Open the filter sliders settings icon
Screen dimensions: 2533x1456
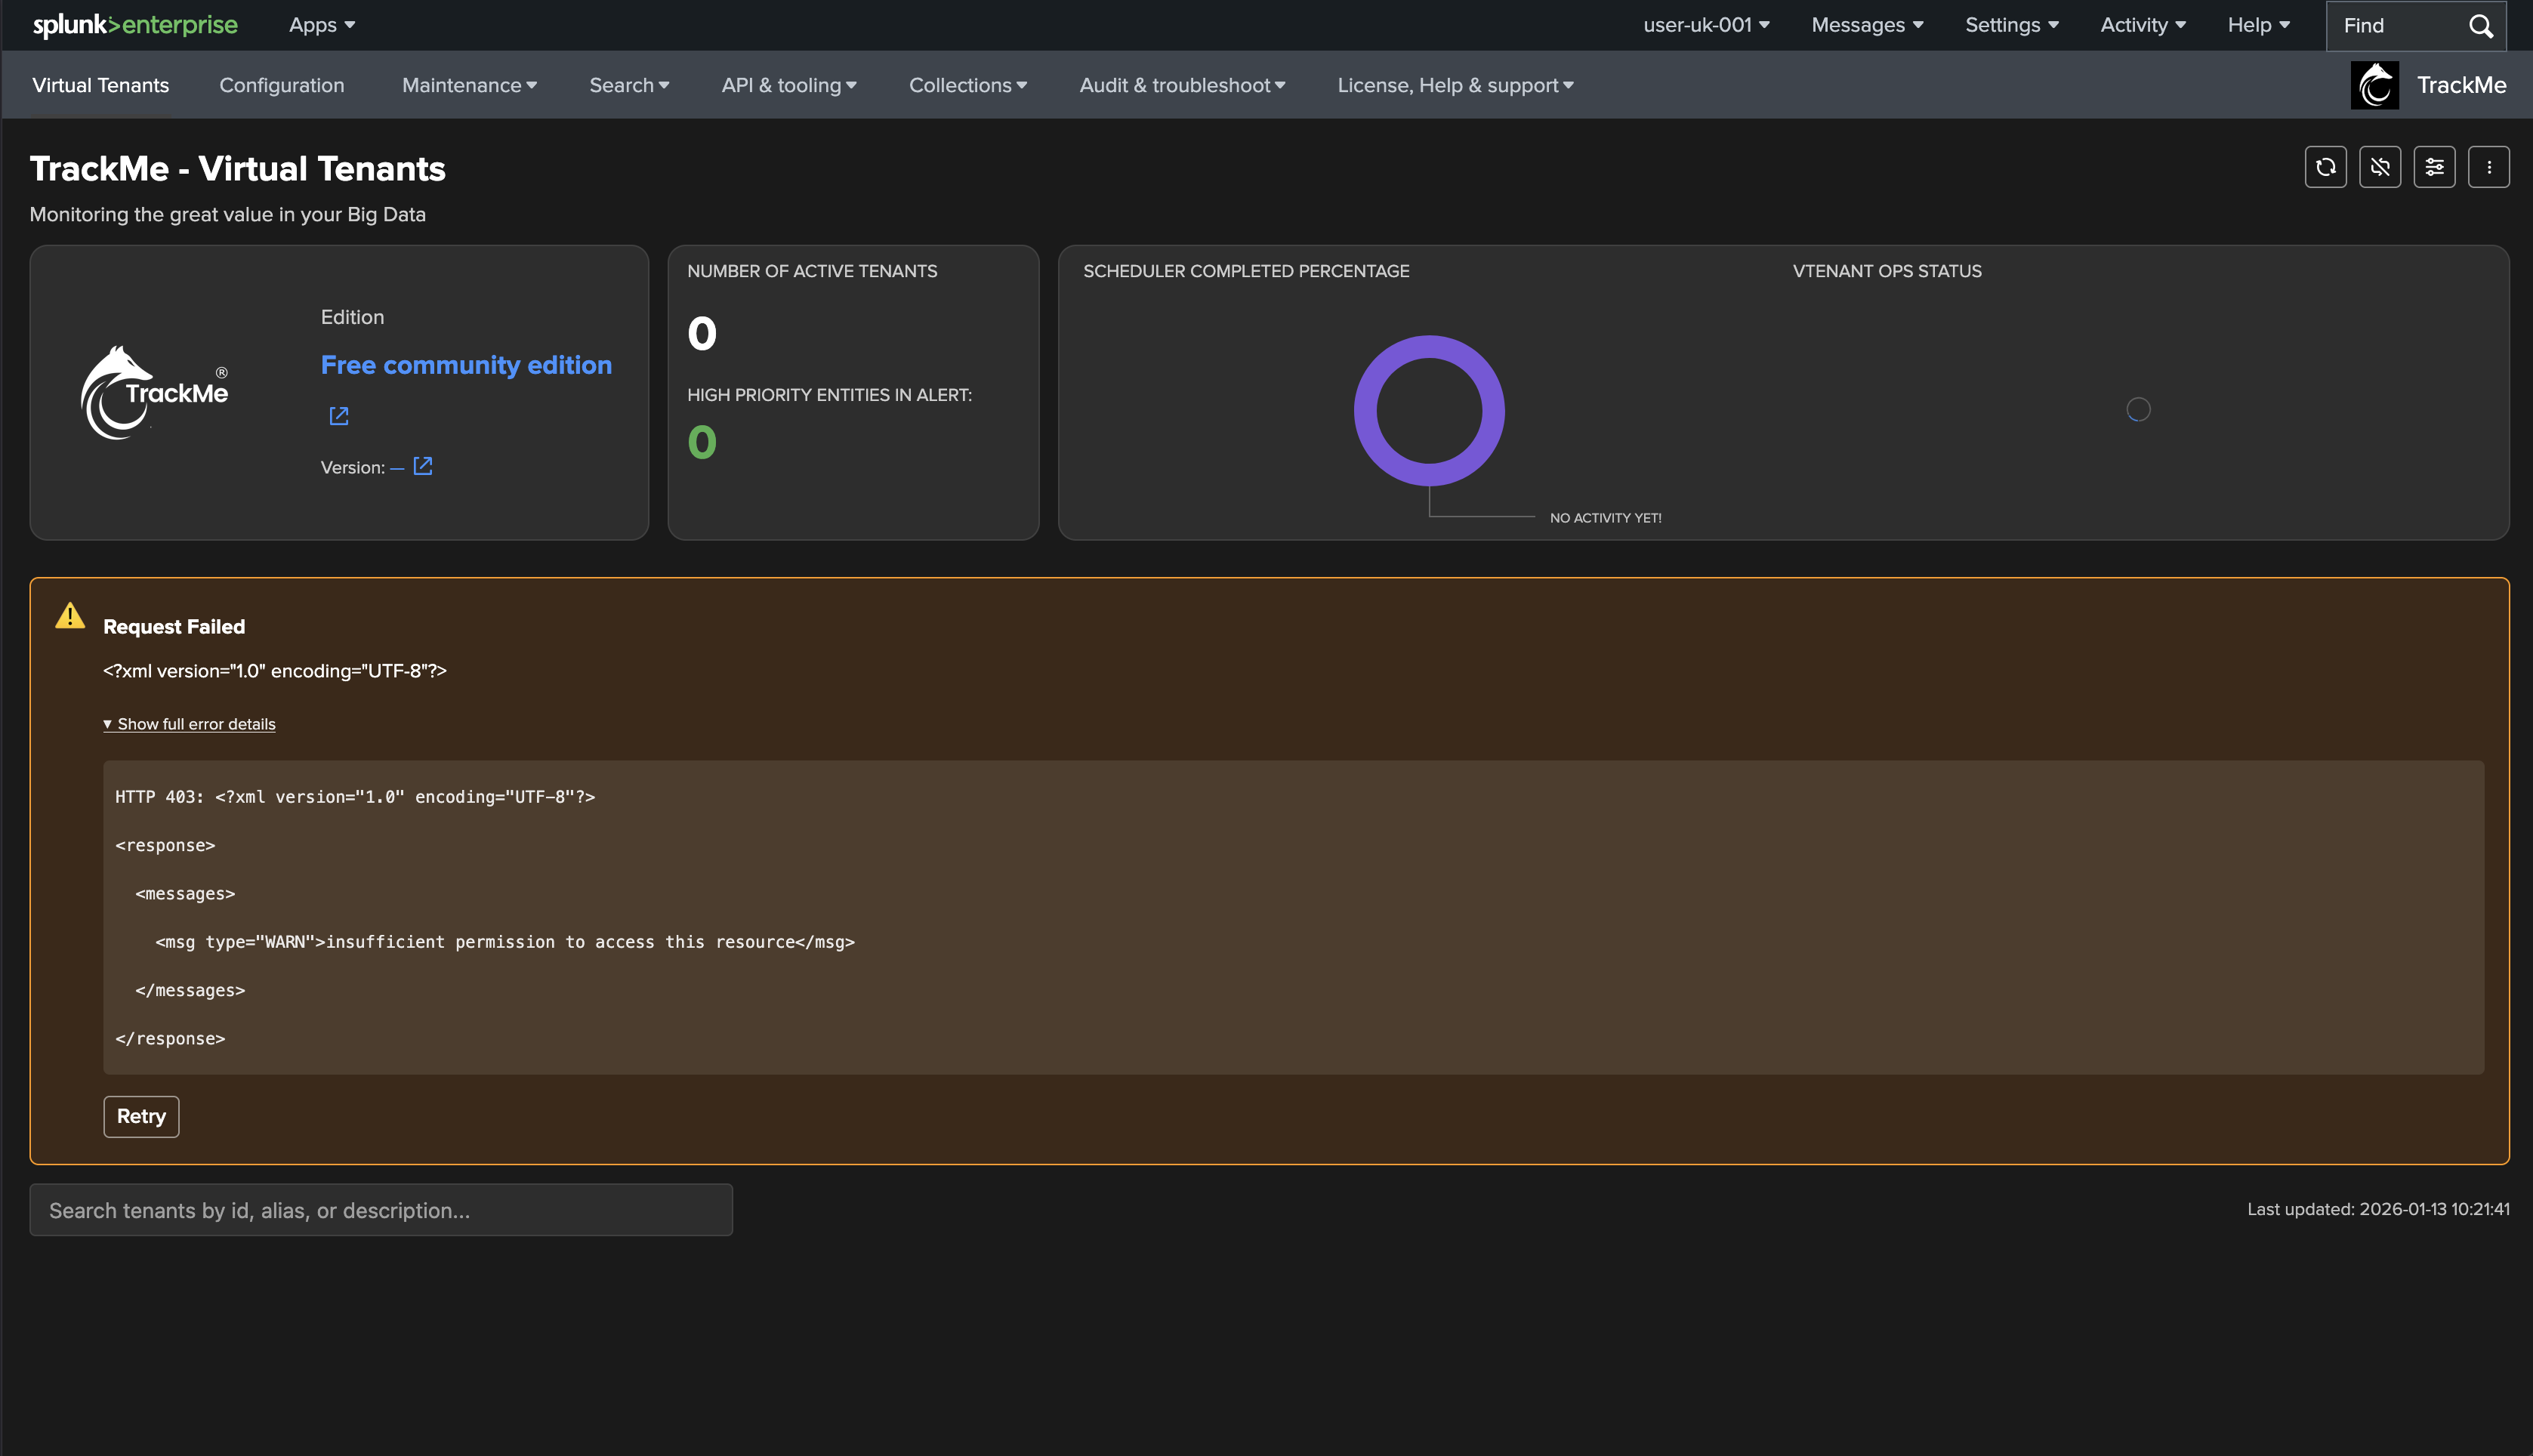pyautogui.click(x=2434, y=167)
